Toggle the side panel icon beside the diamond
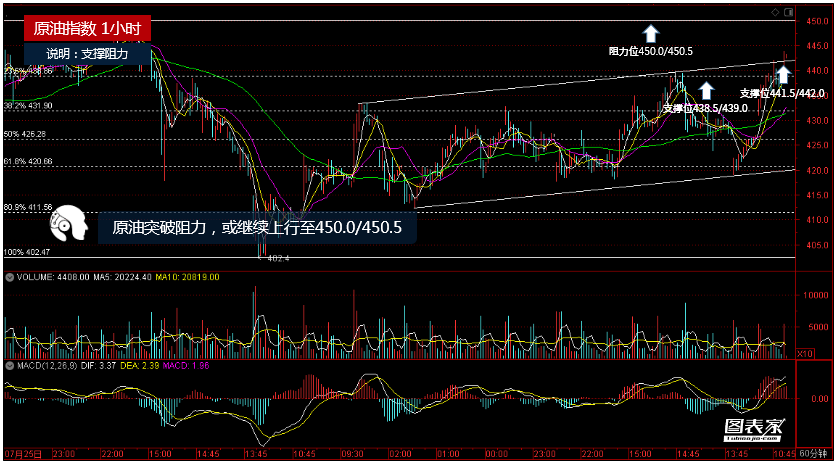The image size is (836, 464). tap(789, 12)
